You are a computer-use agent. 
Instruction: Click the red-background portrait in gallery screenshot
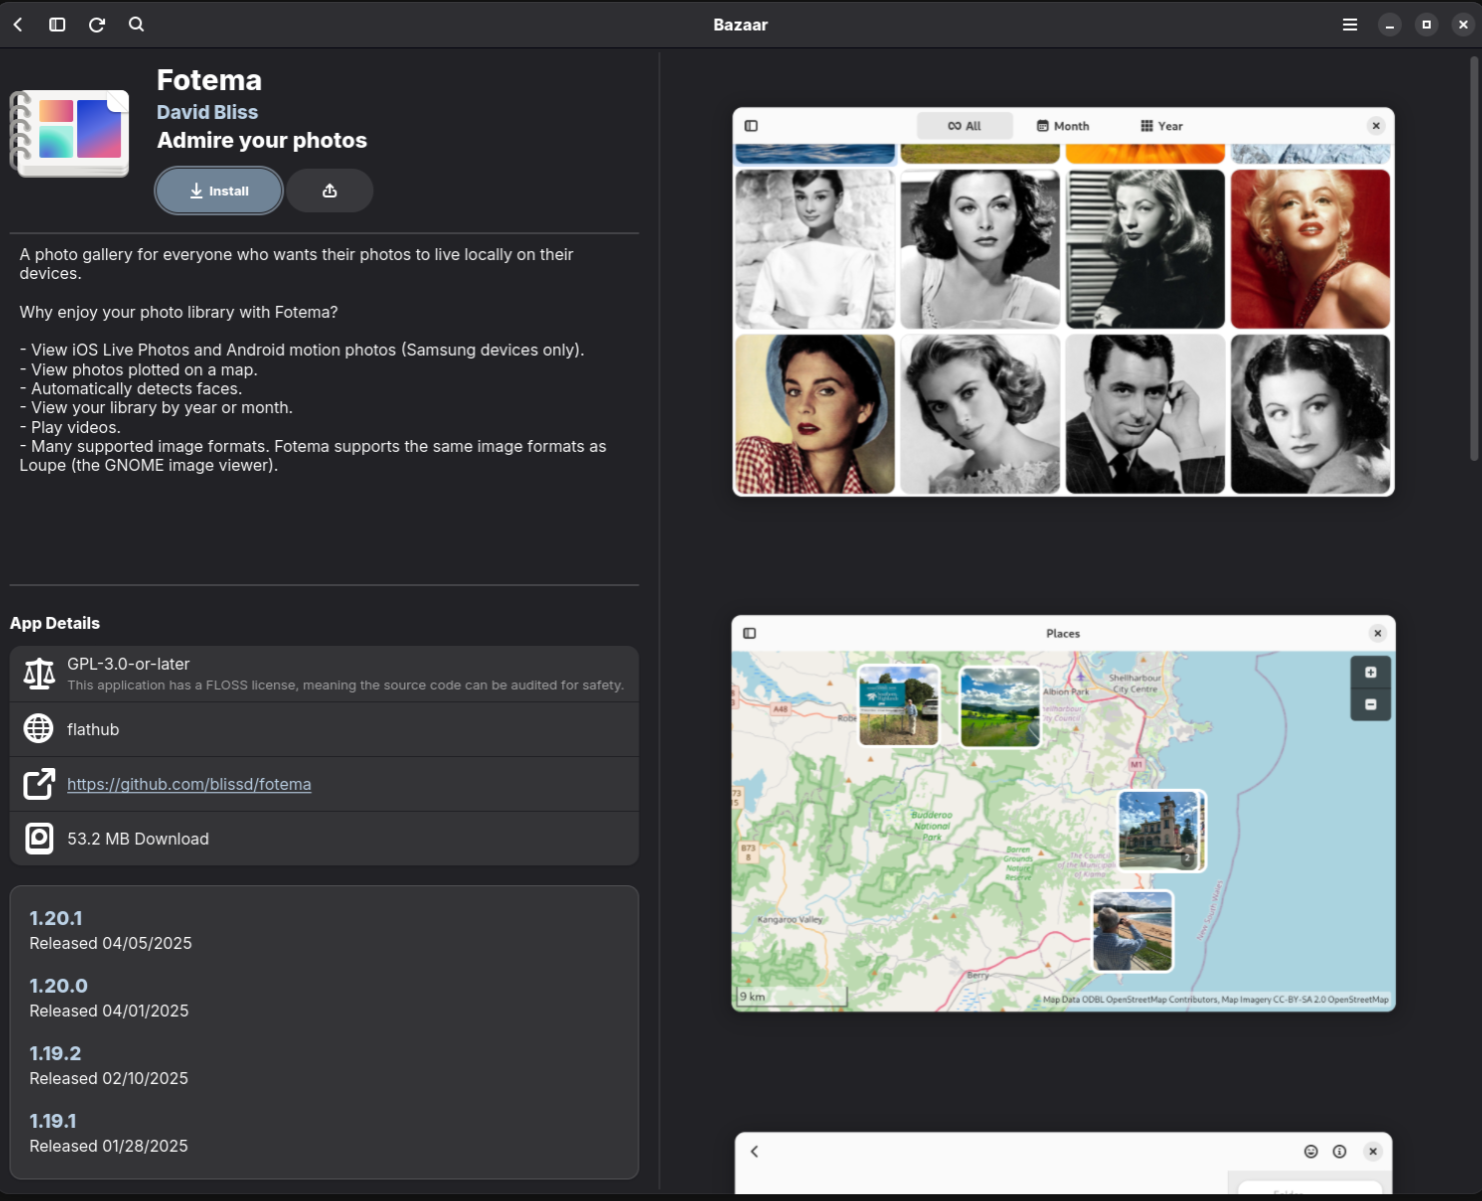pos(1310,249)
